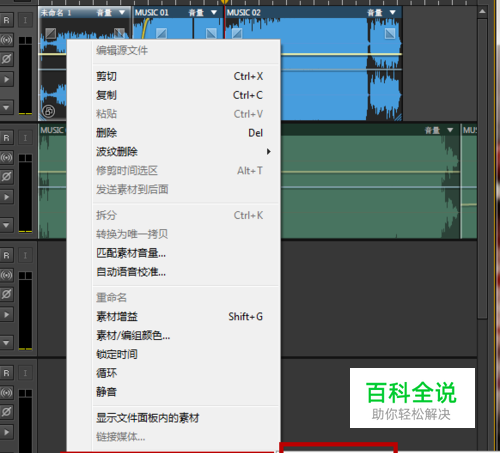Click the fade-in handle on MUSIC 02 clip
This screenshot has height=453, width=500.
click(237, 33)
